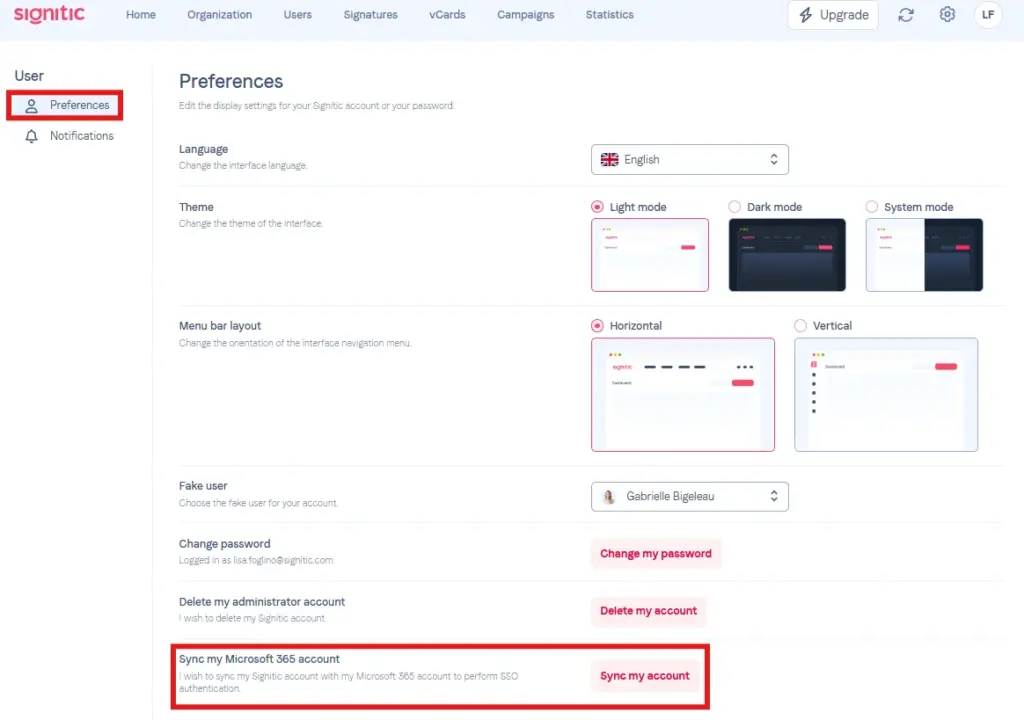The height and width of the screenshot is (720, 1024).
Task: Go to the Home menu
Action: click(x=140, y=14)
